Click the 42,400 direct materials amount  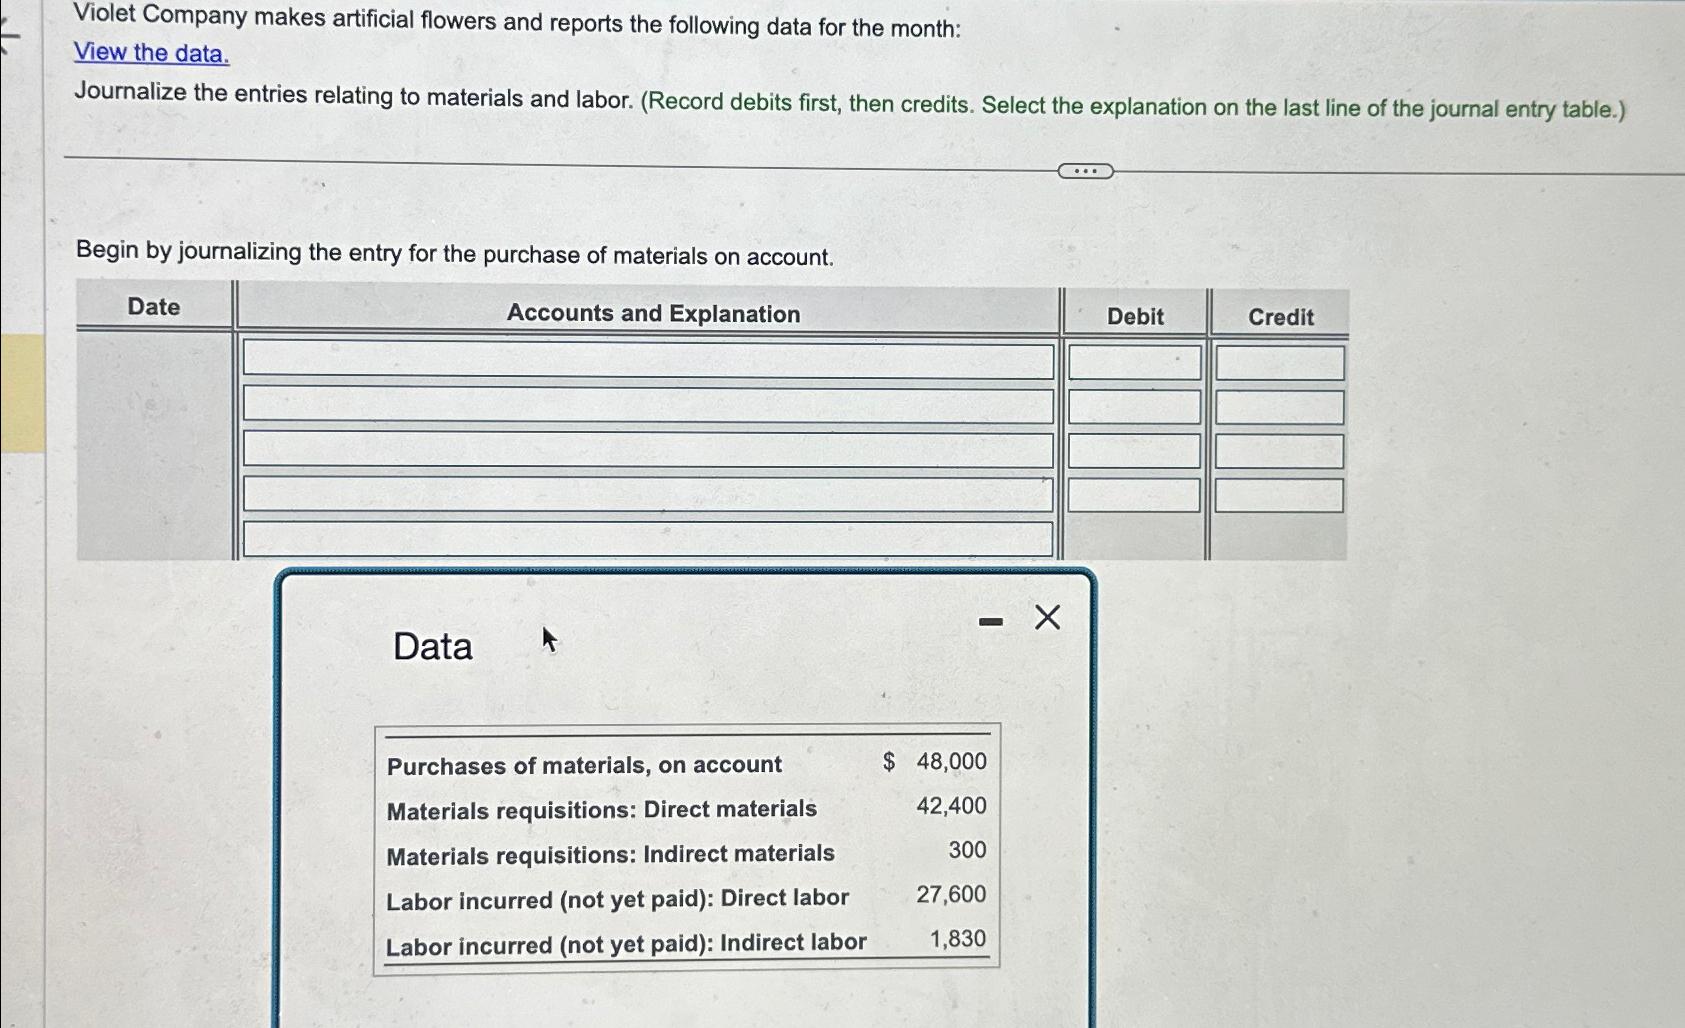point(951,806)
